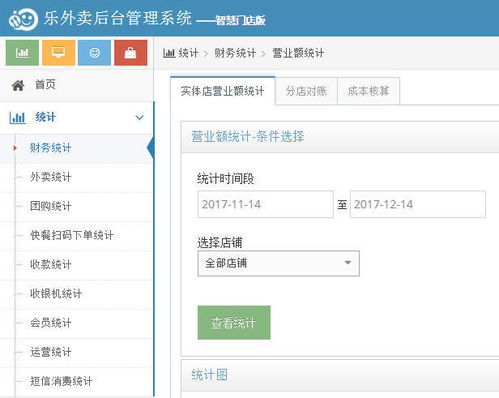Click the blue smiley face icon button
Viewport: 499px width, 398px height.
tap(94, 53)
